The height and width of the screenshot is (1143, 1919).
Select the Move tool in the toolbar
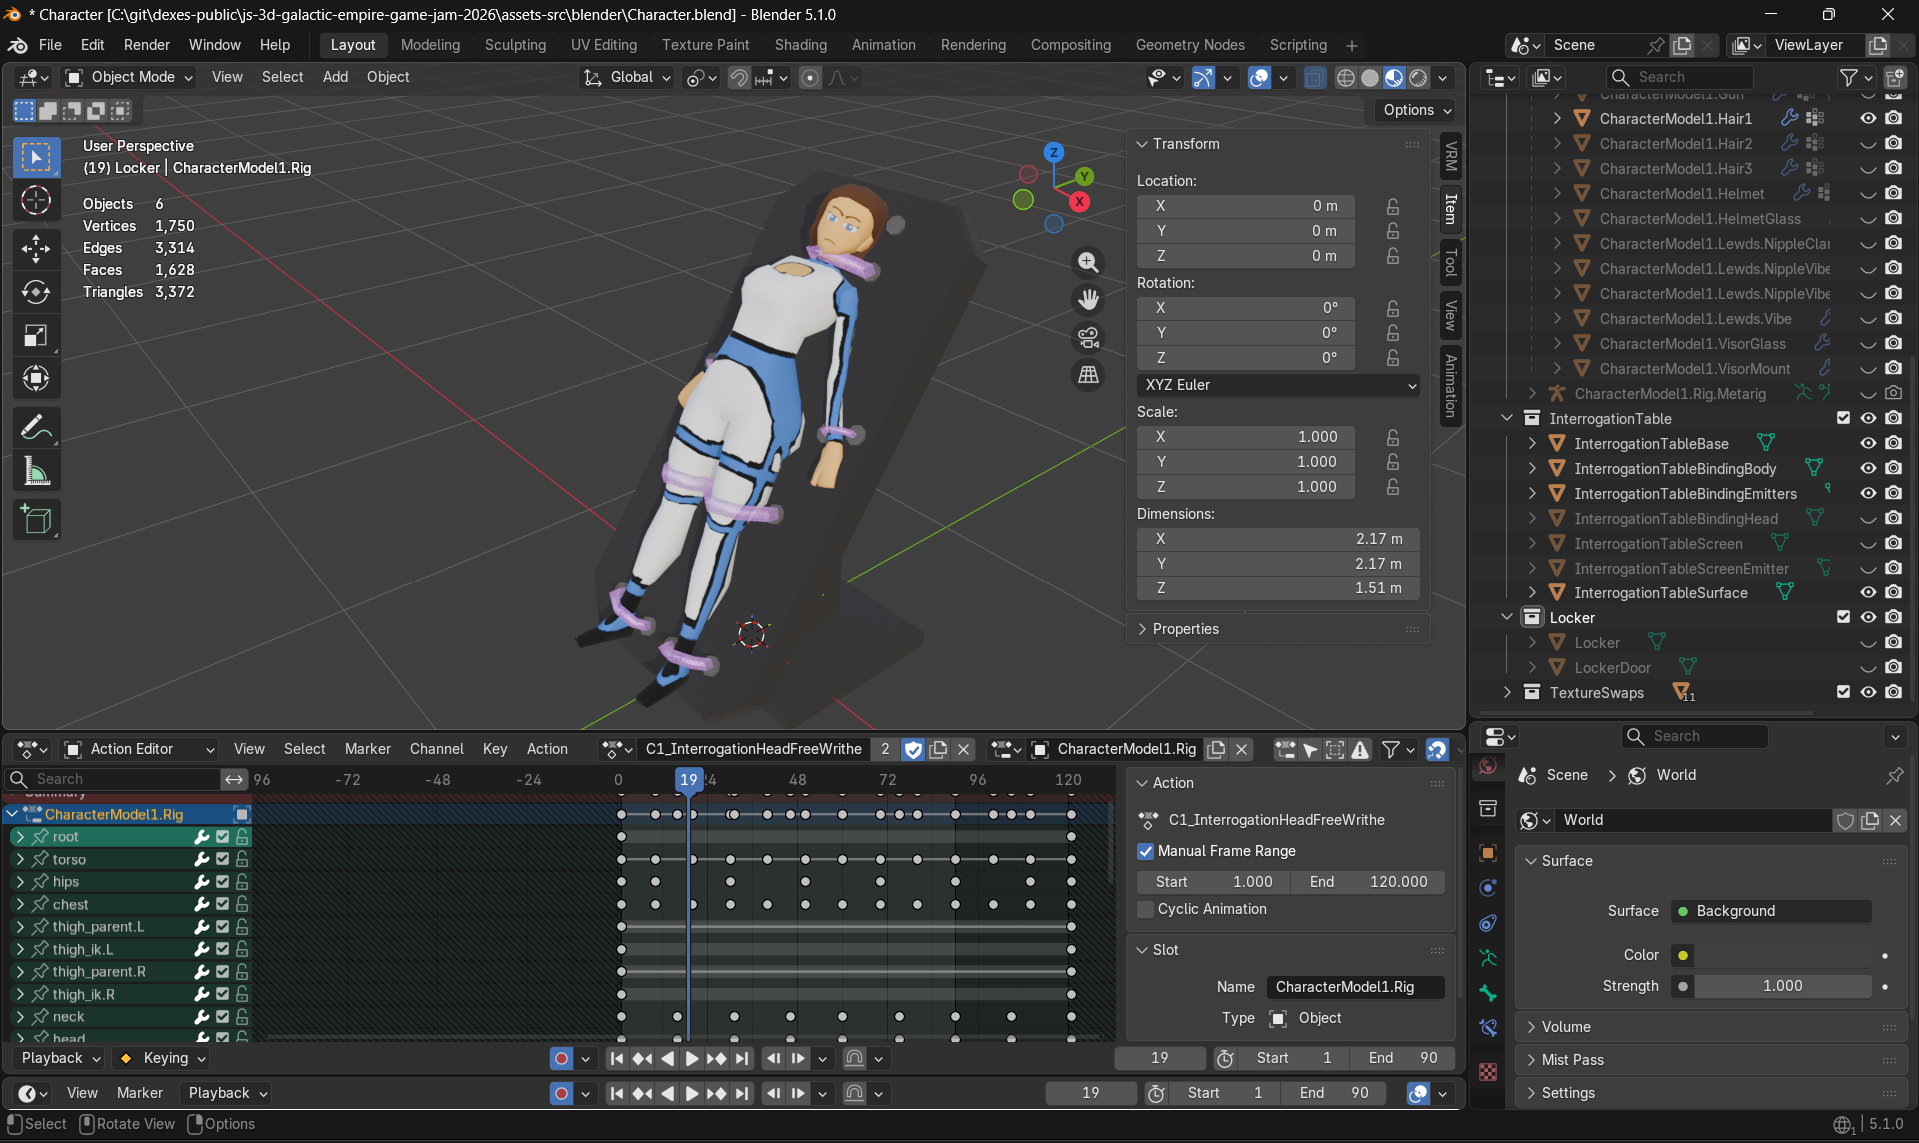(x=36, y=249)
